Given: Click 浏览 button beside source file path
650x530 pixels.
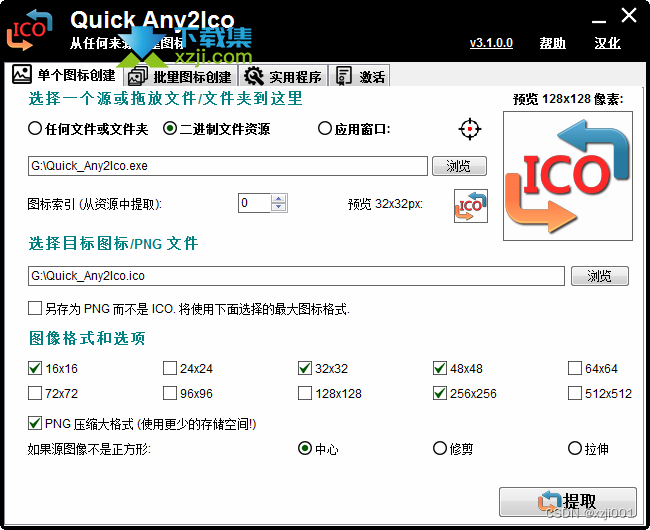Looking at the screenshot, I should tap(459, 166).
